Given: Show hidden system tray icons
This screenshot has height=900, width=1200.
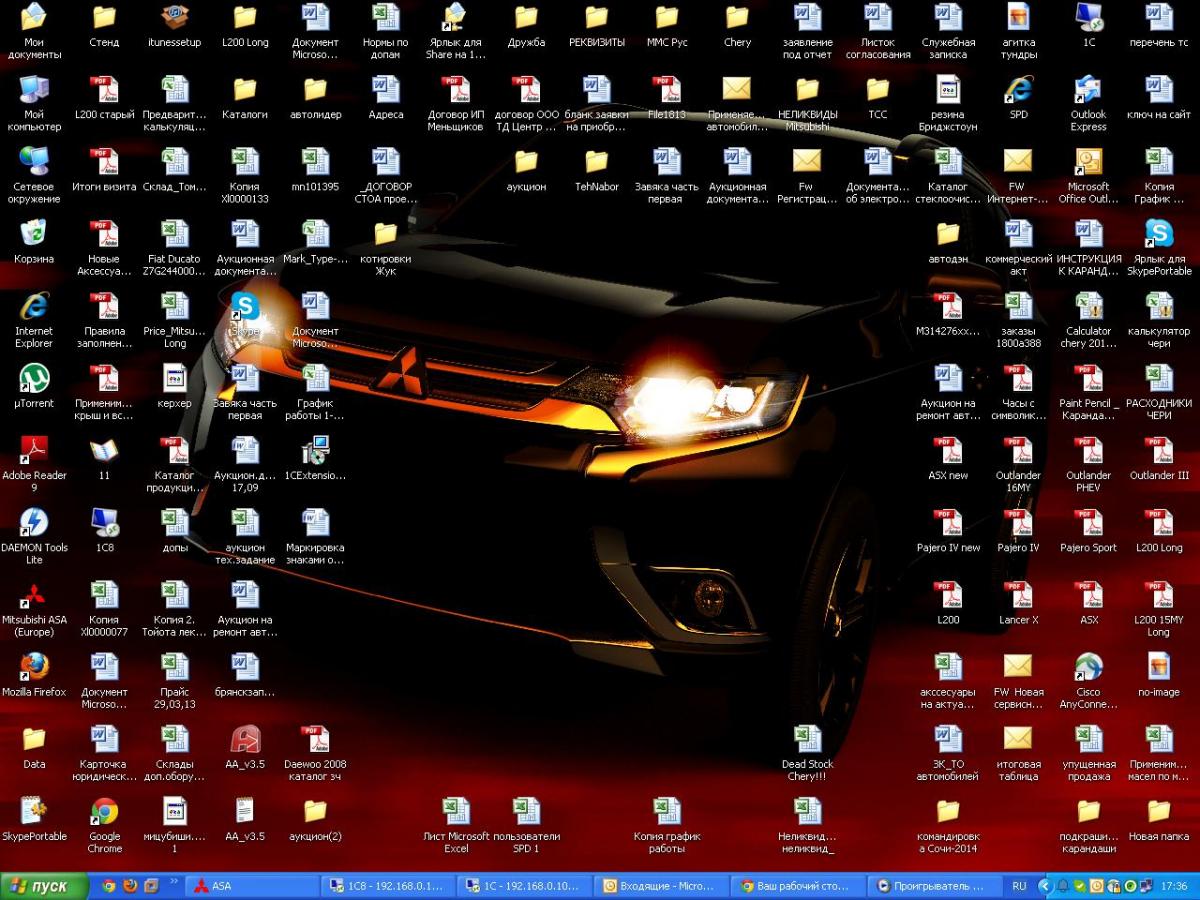Looking at the screenshot, I should tap(1045, 886).
